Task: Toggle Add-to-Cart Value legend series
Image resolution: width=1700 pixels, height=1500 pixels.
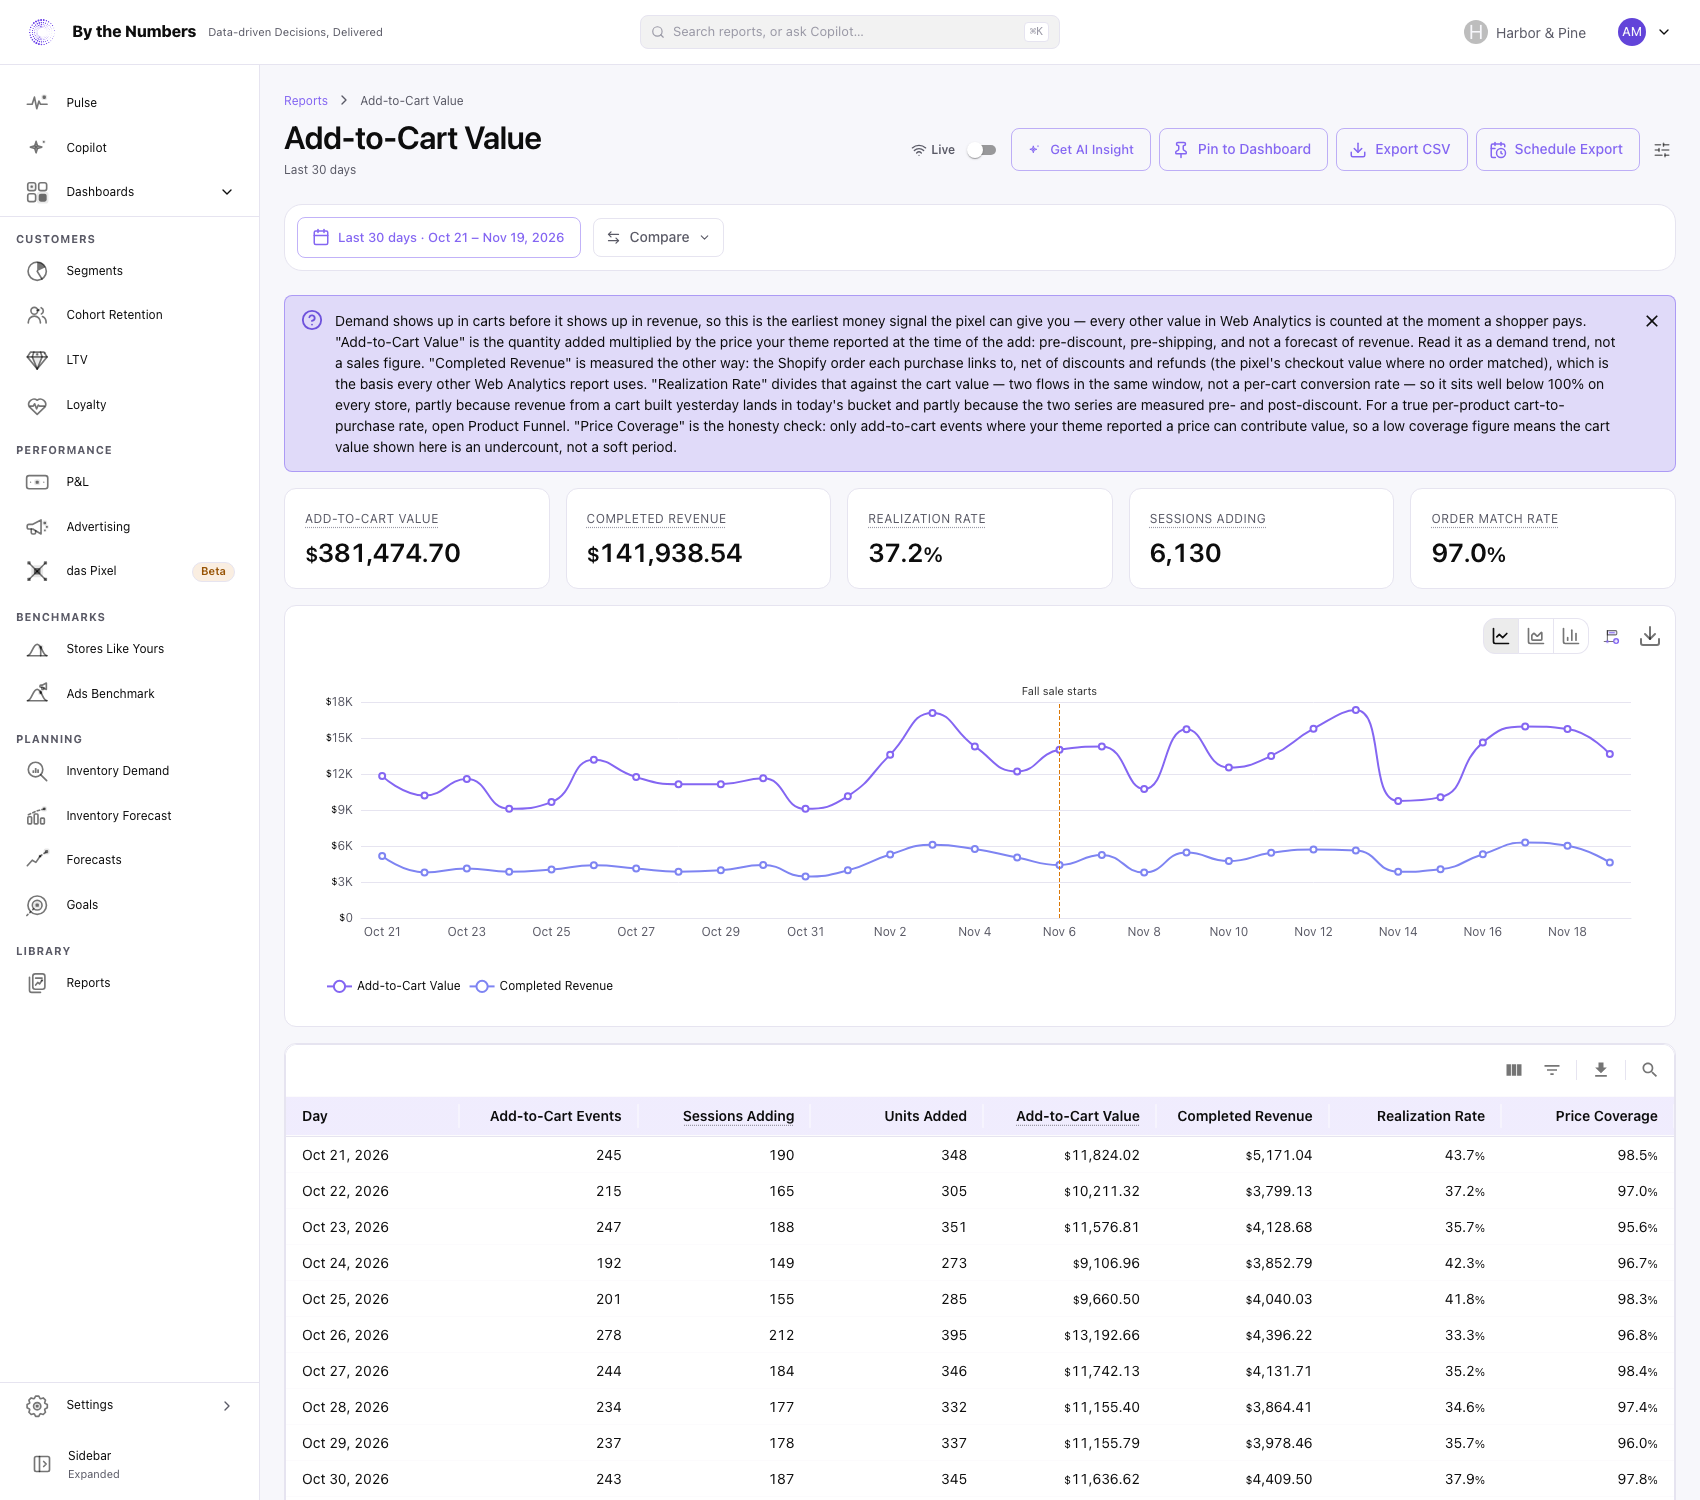Action: pyautogui.click(x=394, y=986)
